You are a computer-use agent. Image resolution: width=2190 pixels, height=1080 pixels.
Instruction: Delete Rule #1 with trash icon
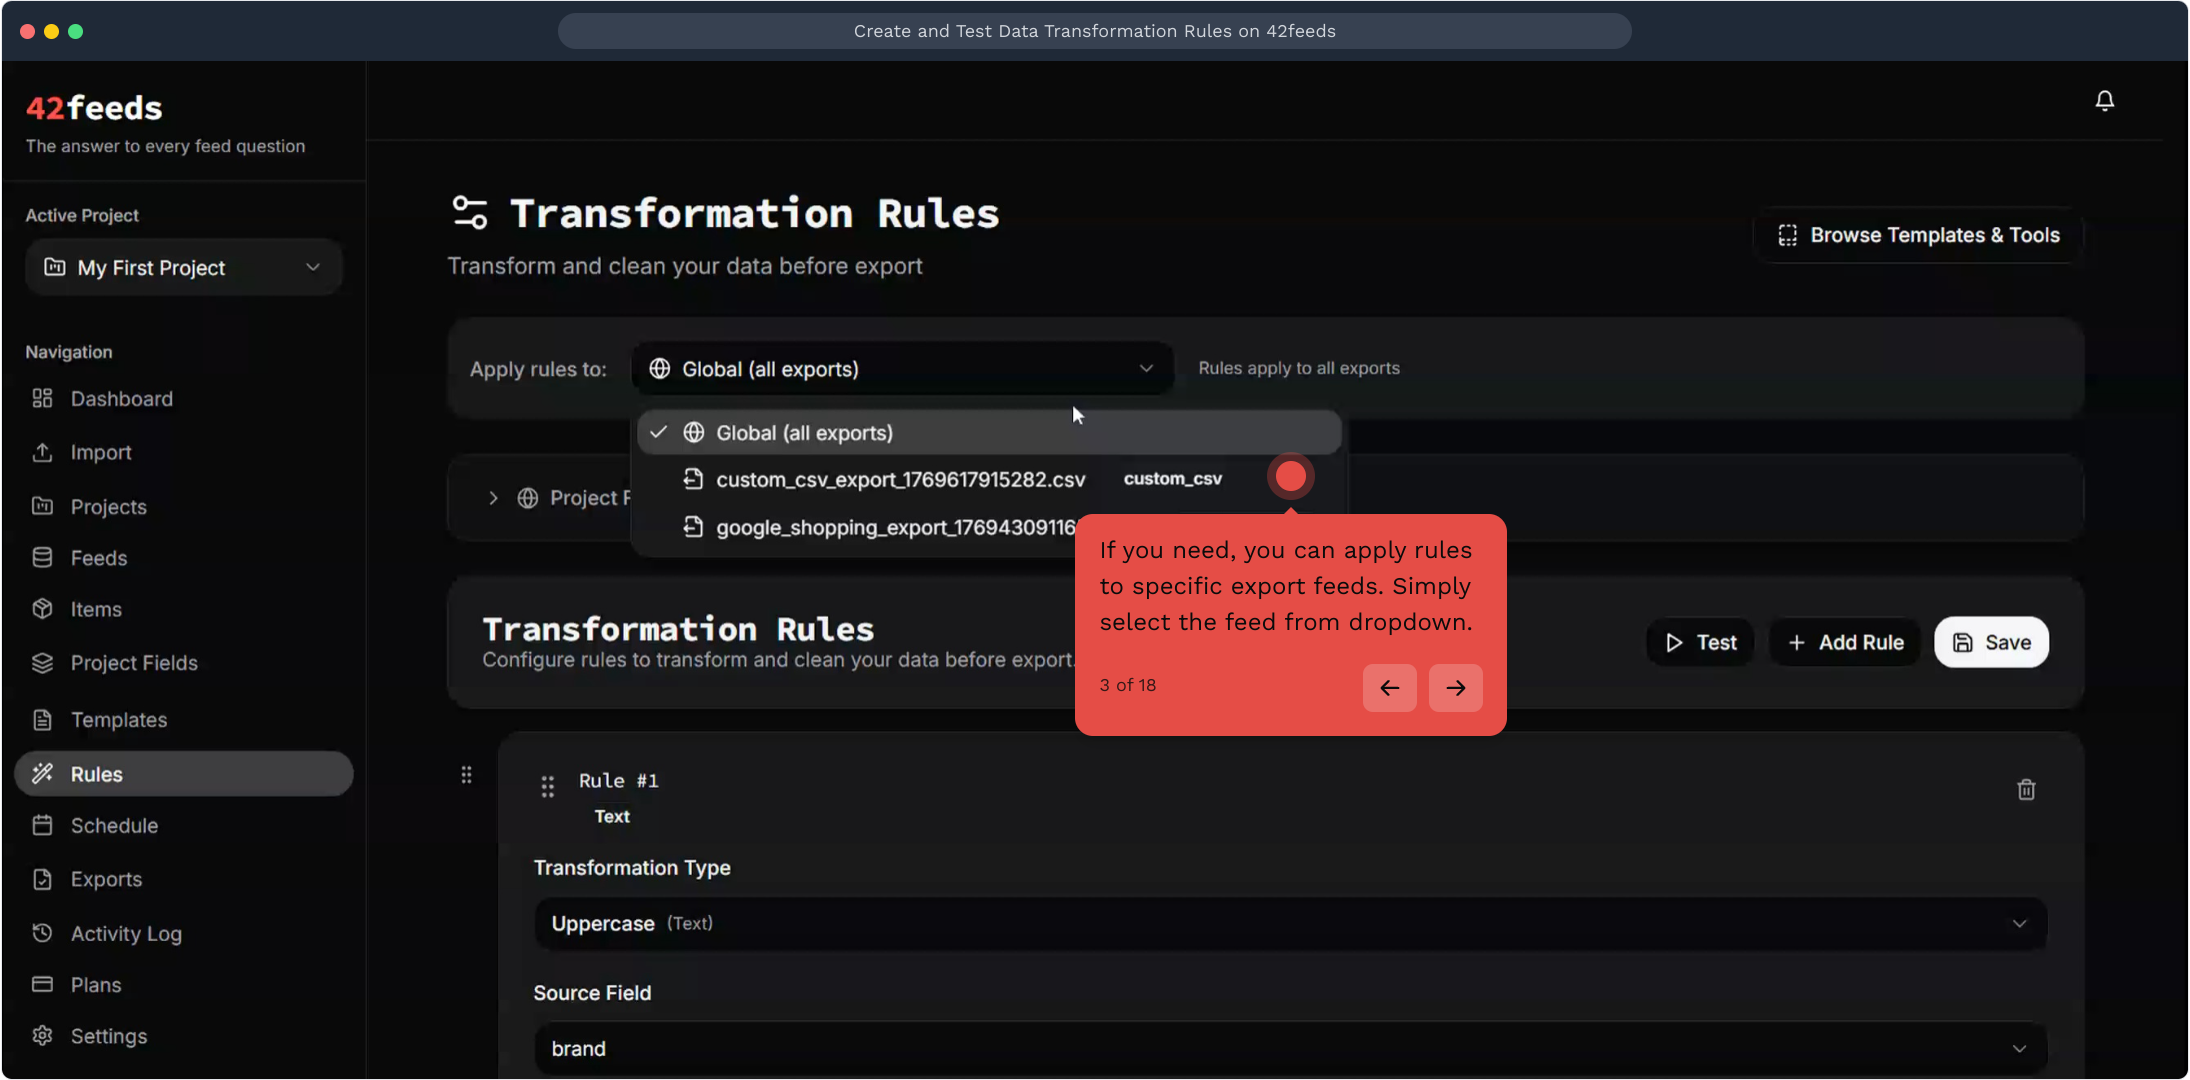tap(2026, 790)
